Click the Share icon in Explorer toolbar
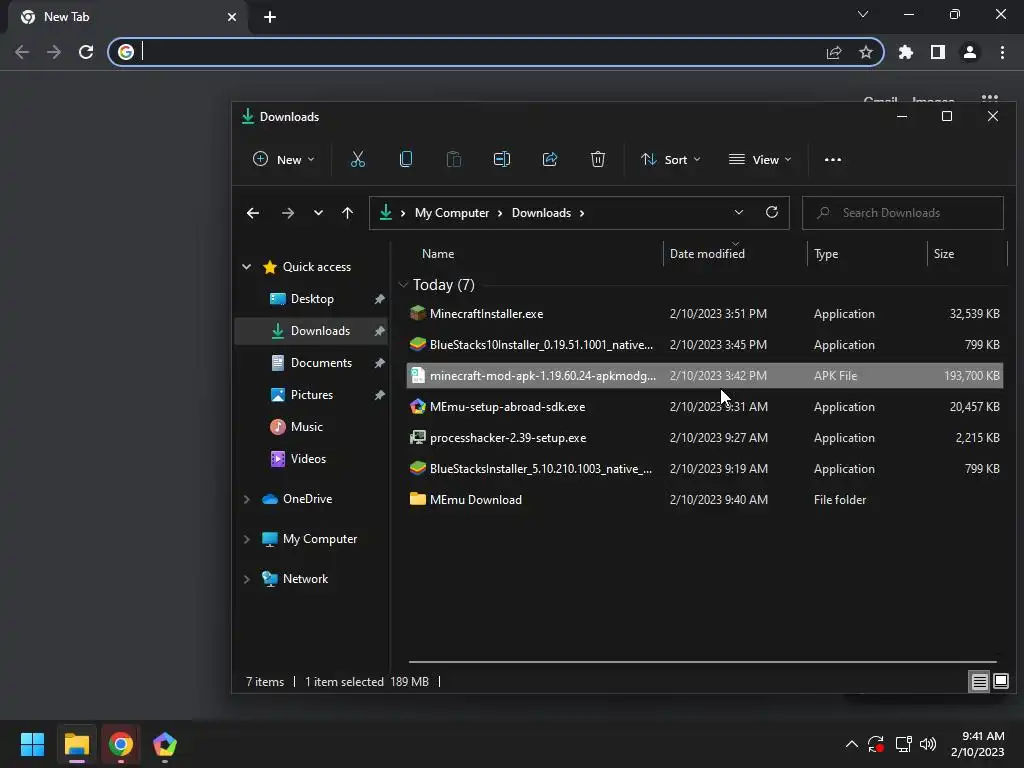This screenshot has width=1024, height=768. pyautogui.click(x=550, y=159)
